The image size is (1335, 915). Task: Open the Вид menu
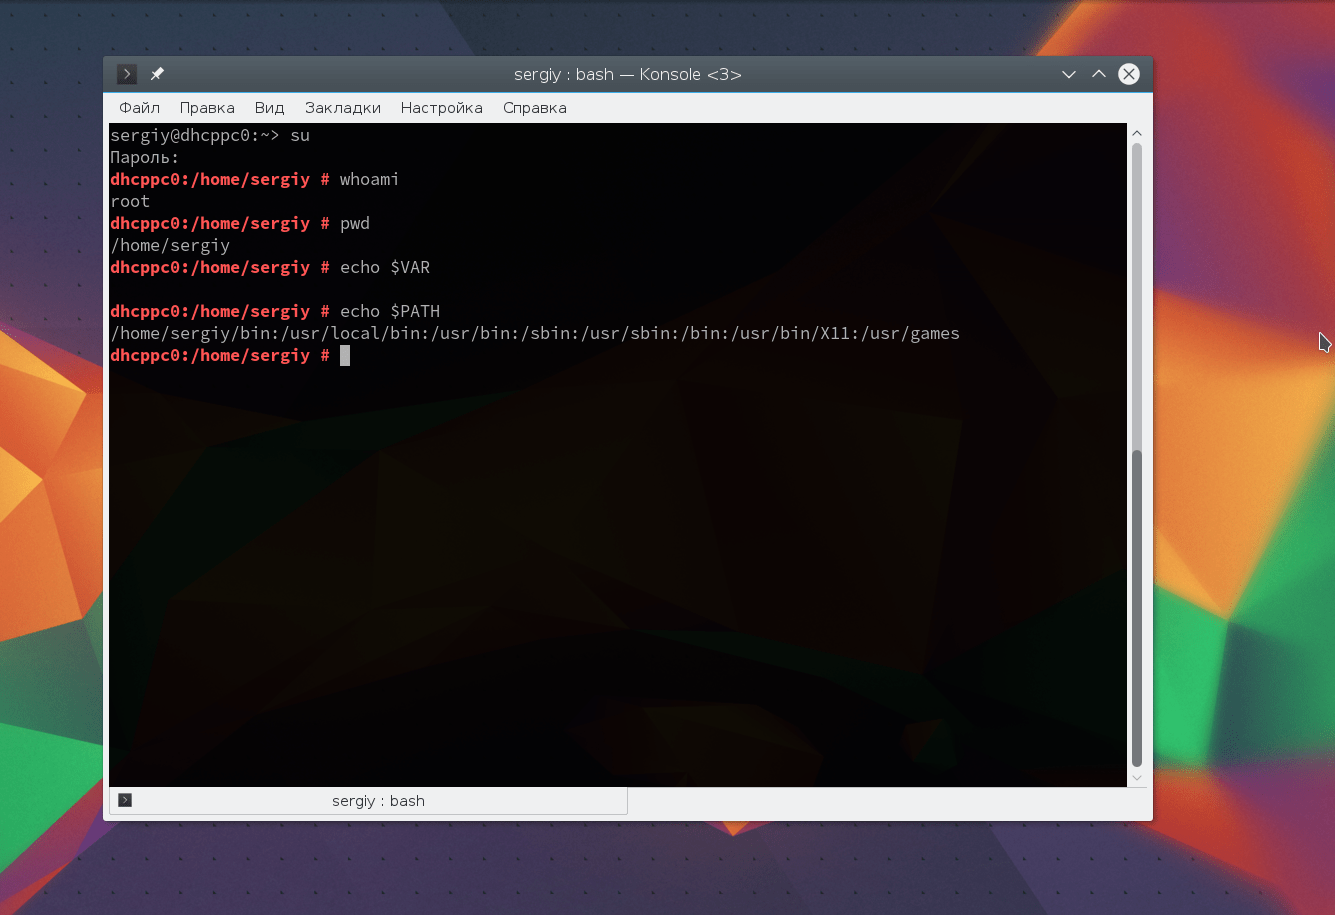pos(268,107)
